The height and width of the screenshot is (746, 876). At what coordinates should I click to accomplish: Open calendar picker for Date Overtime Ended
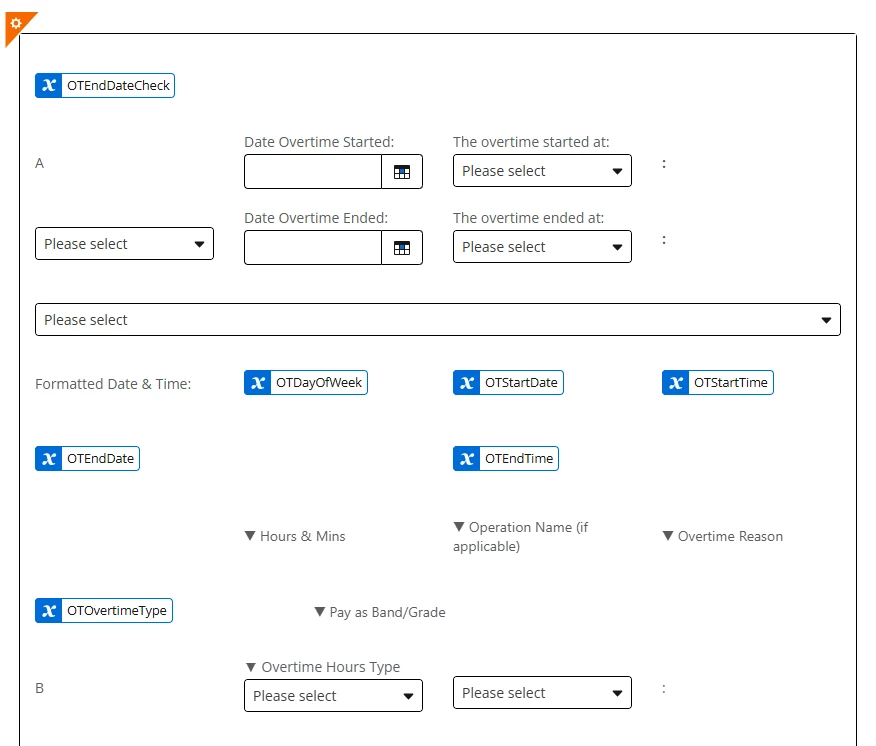coord(402,248)
